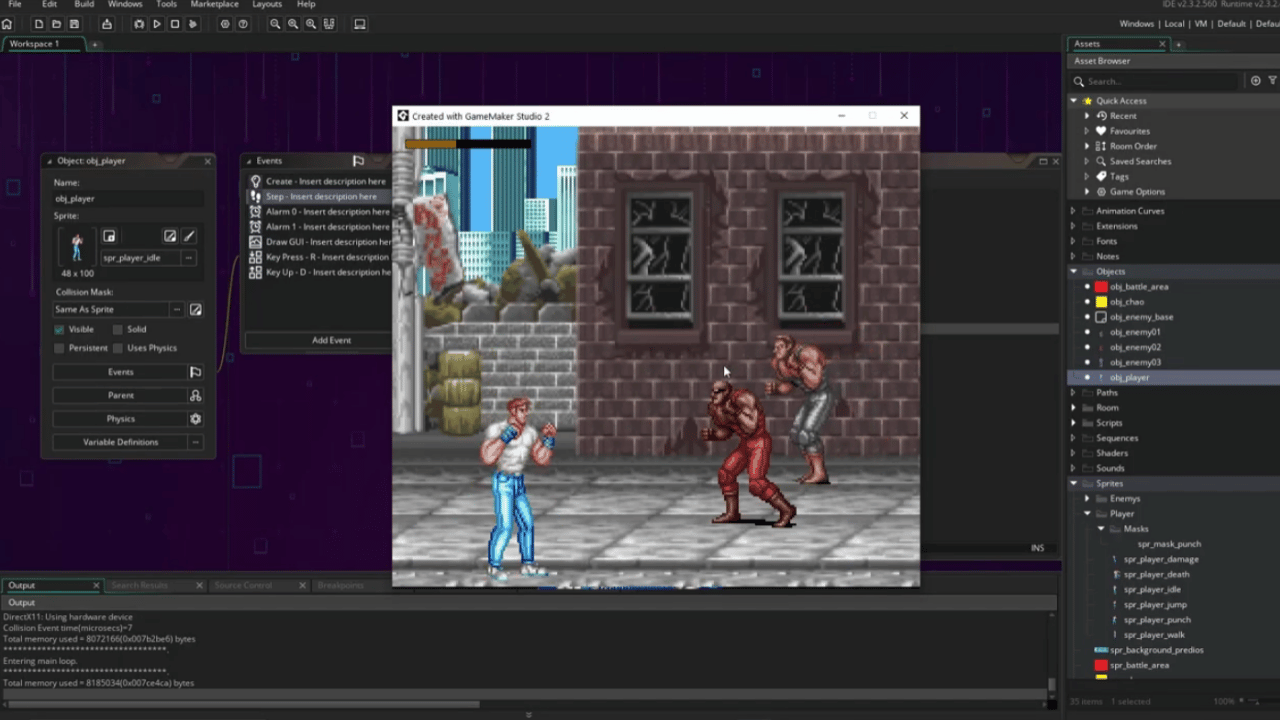Click the Physics gear icon

[x=195, y=419]
